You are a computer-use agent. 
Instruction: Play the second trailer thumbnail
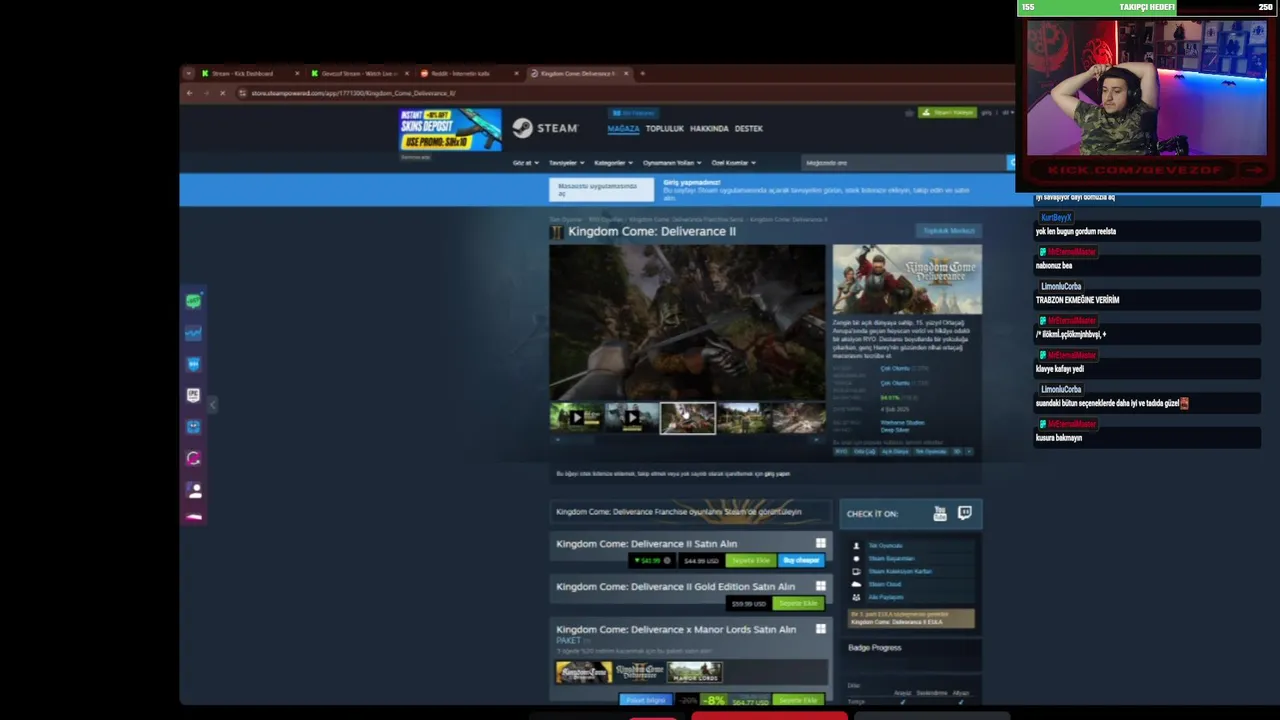click(x=632, y=418)
